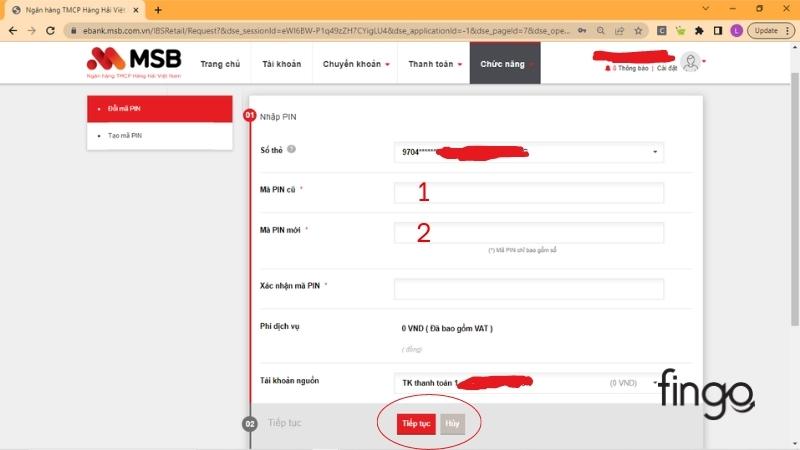Open a new browser tab with plus

coord(158,10)
